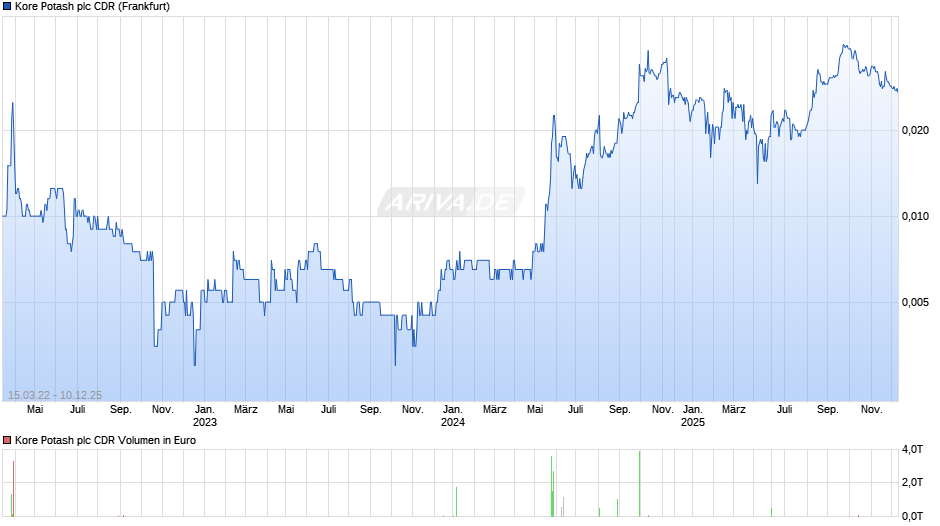940x526 pixels.
Task: Click the red legend square beside Volumen label
Action: (x=7, y=440)
